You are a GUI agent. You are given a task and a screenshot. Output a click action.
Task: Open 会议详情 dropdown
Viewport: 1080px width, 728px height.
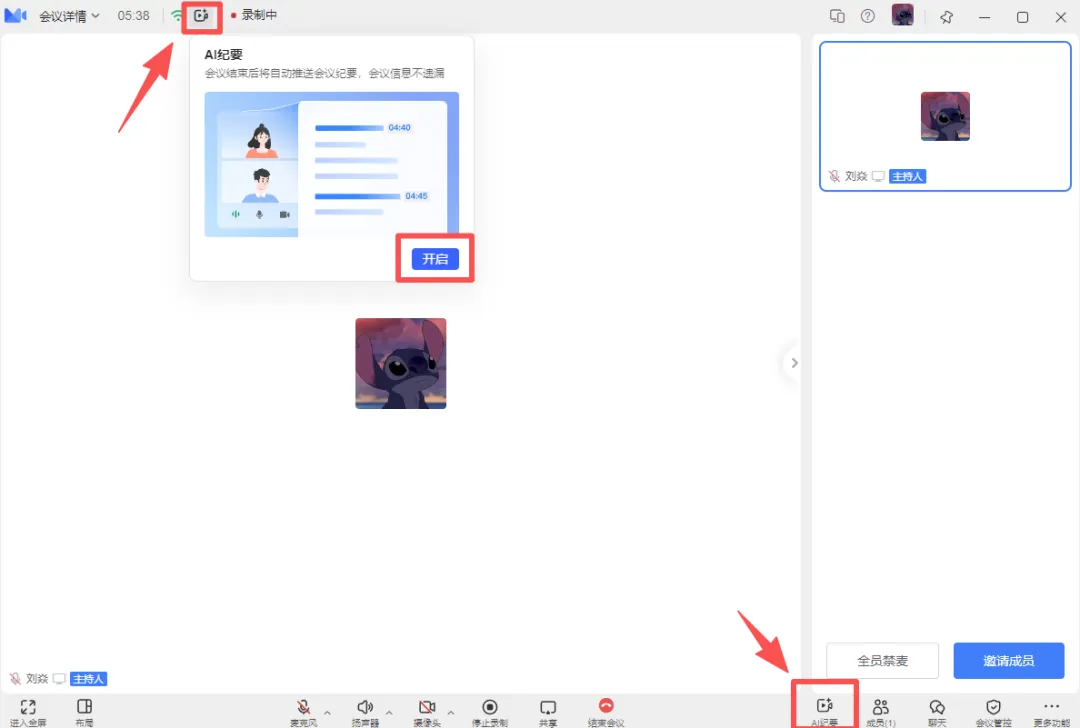[69, 16]
